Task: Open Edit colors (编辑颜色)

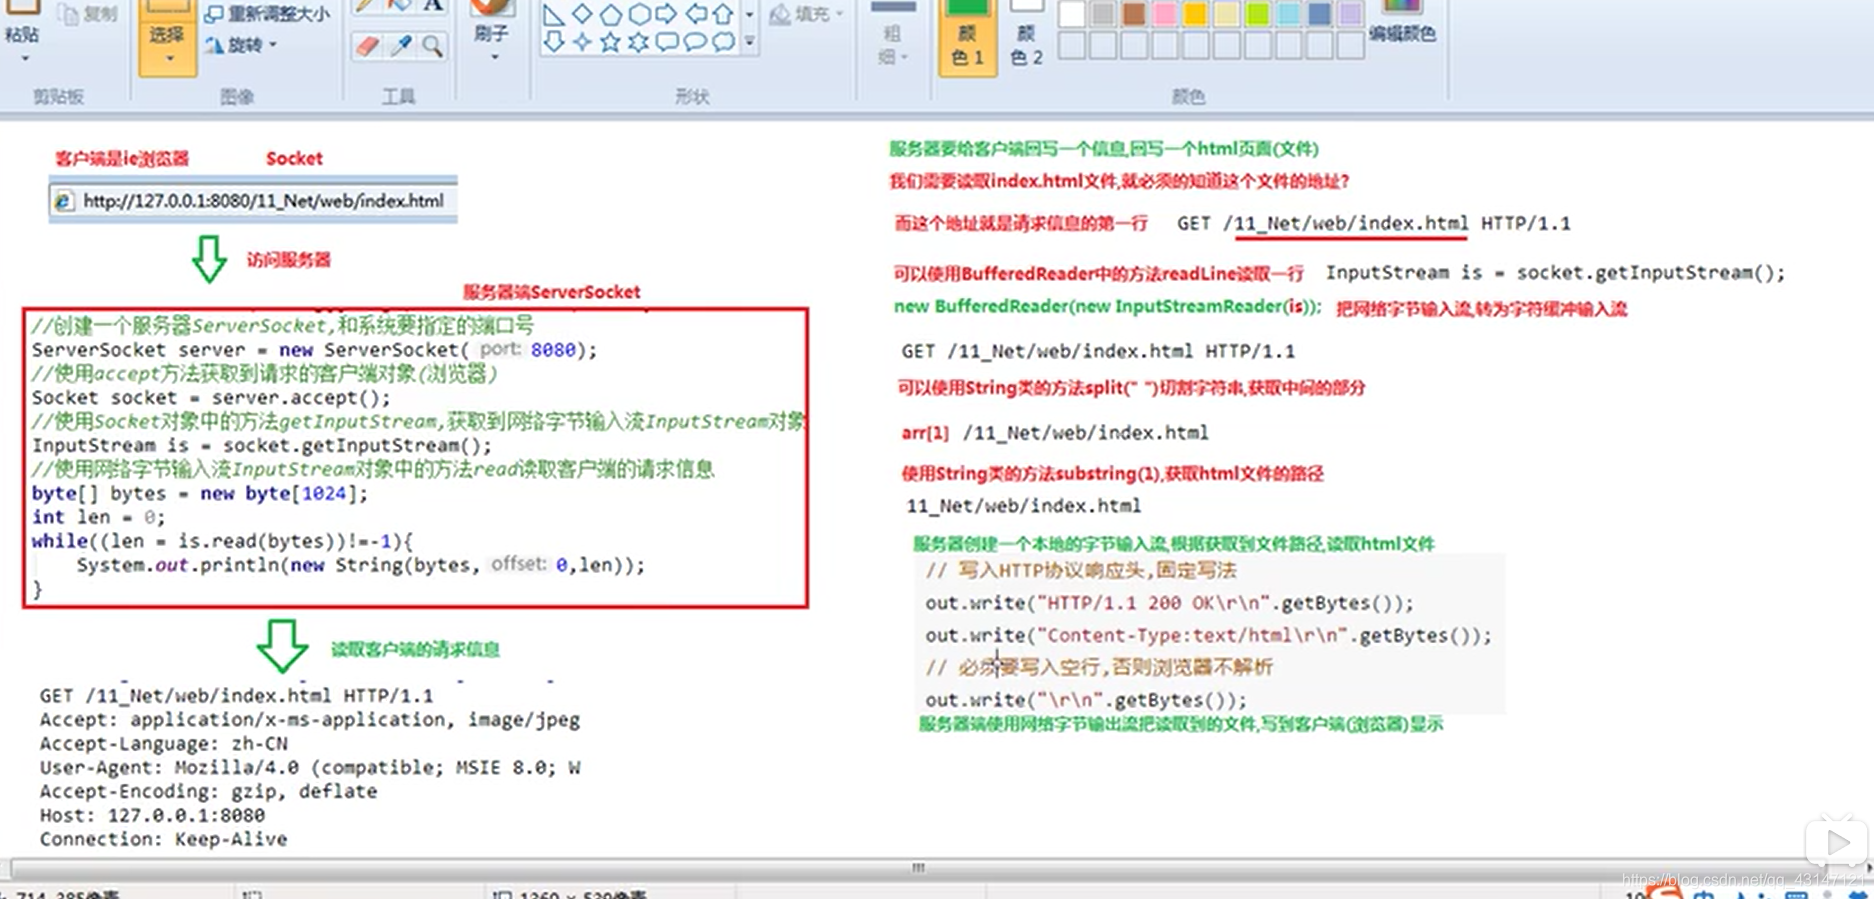Action: [1402, 22]
